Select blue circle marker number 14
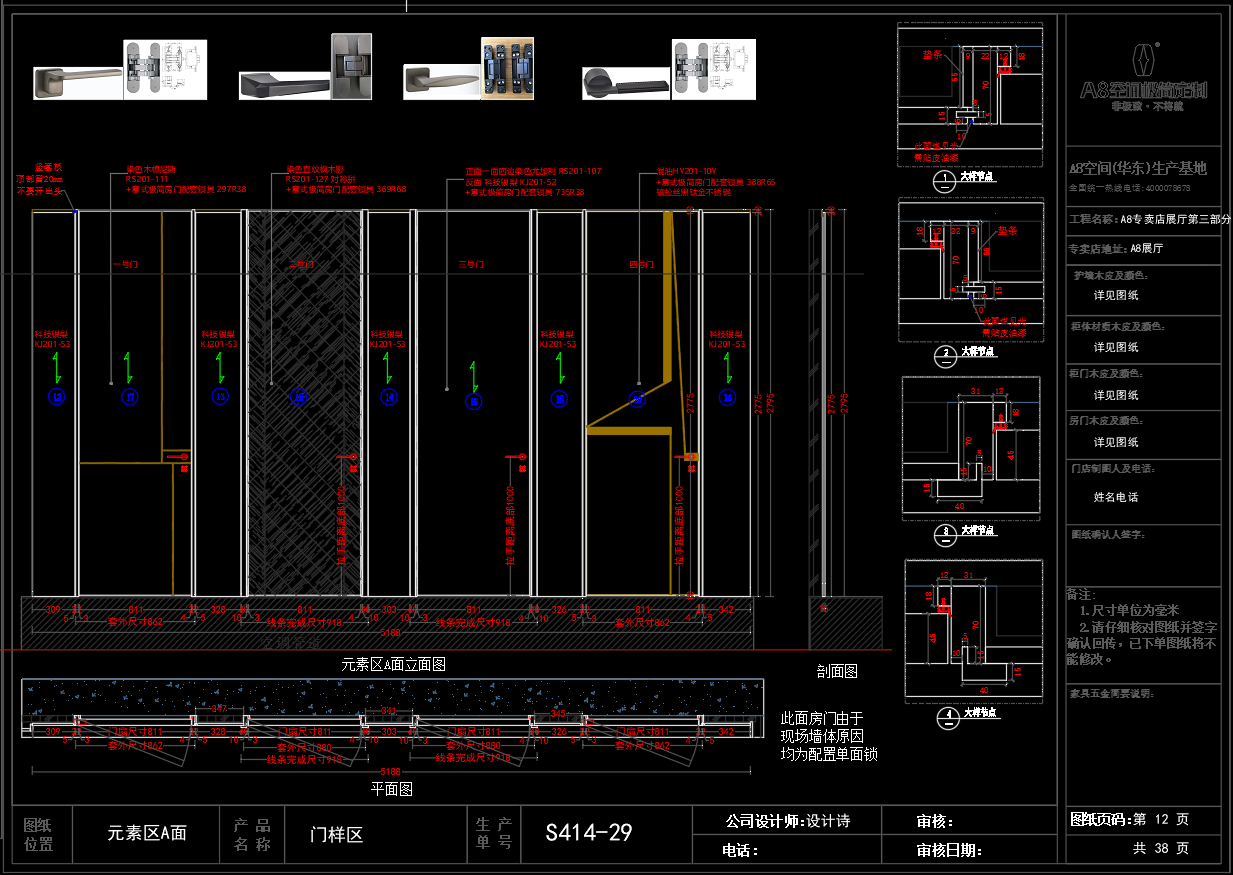Image resolution: width=1233 pixels, height=875 pixels. (389, 398)
